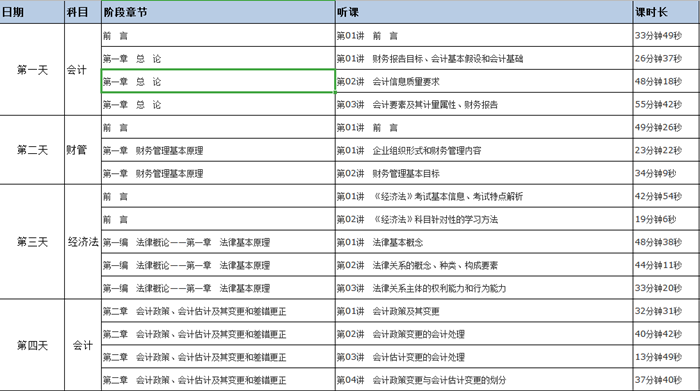Click 第04讲 会计政策变更与会计估计变更的划分 cell
The width and height of the screenshot is (700, 391).
tap(484, 380)
